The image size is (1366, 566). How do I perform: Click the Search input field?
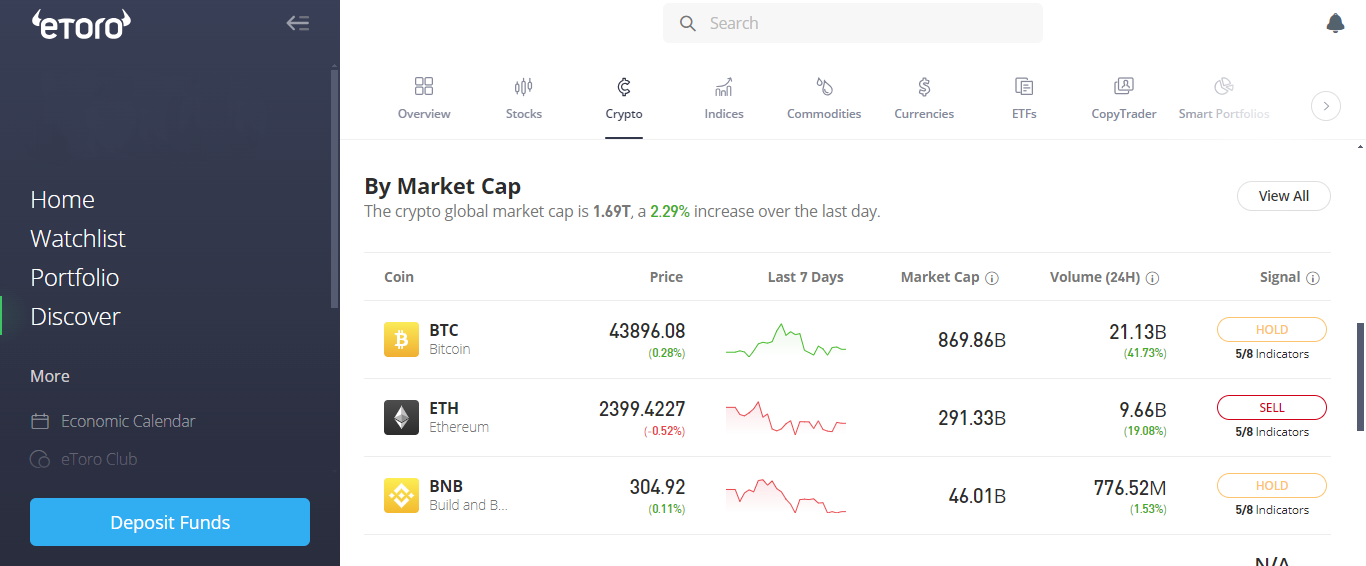coord(852,23)
